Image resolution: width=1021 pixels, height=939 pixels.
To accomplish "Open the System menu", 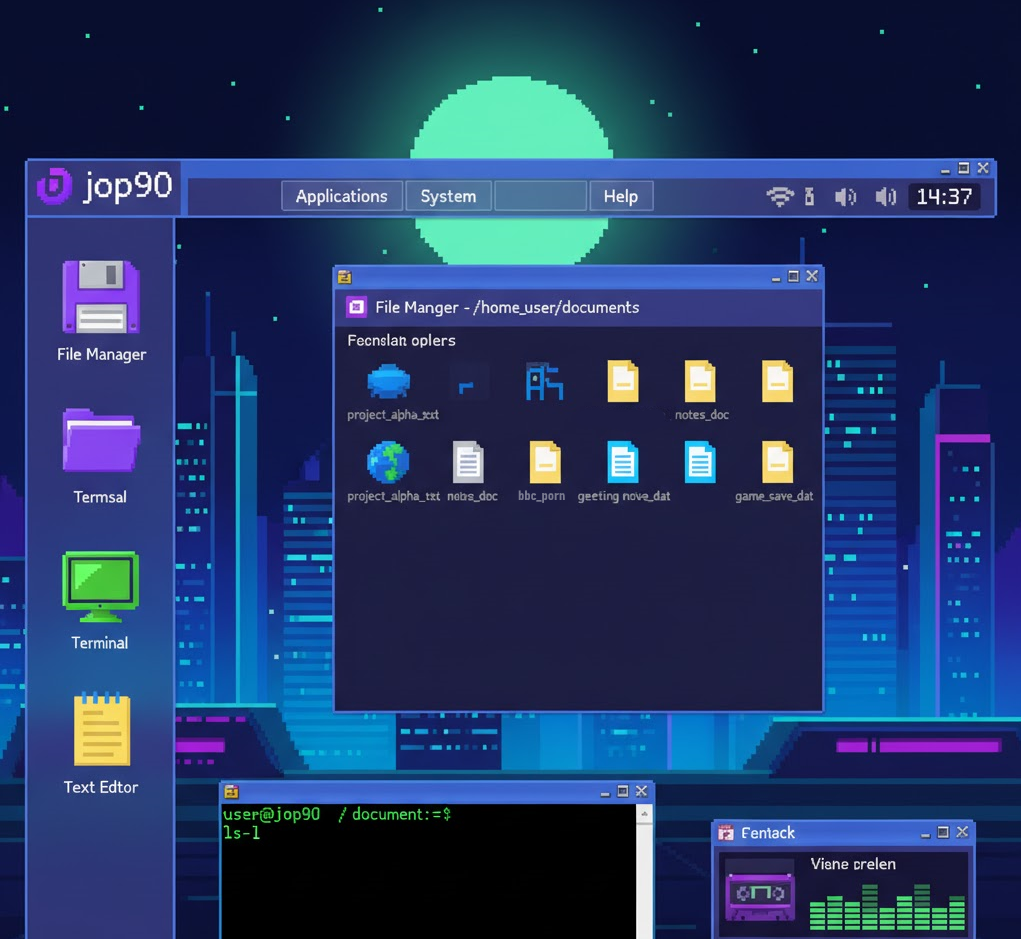I will [448, 196].
